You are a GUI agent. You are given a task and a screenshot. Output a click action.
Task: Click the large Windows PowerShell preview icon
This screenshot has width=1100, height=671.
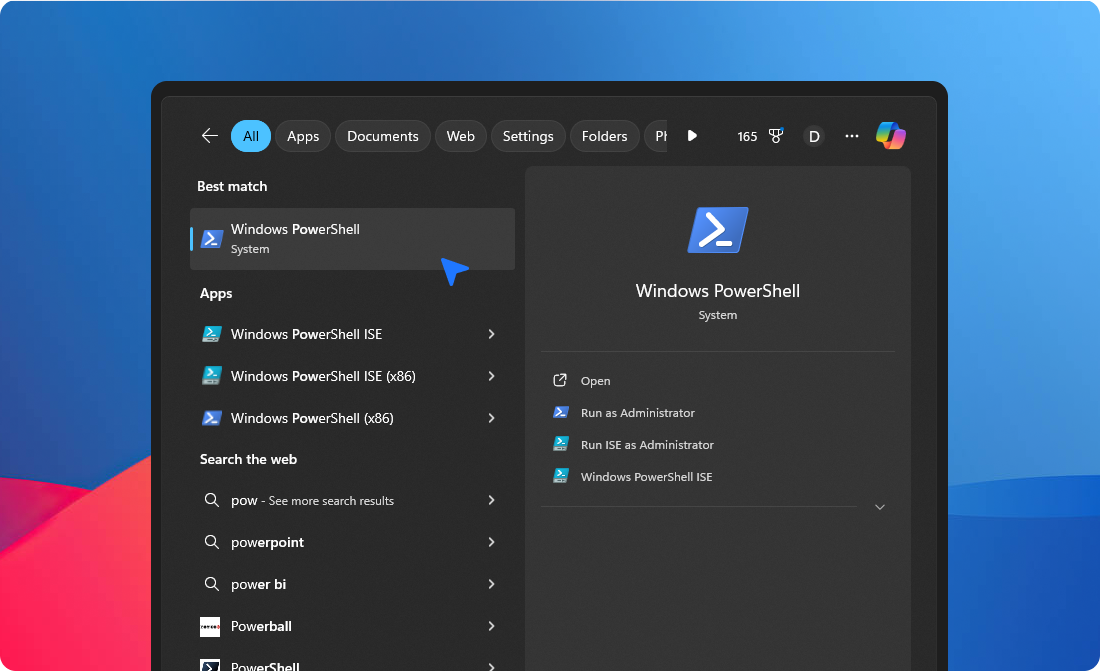click(718, 230)
